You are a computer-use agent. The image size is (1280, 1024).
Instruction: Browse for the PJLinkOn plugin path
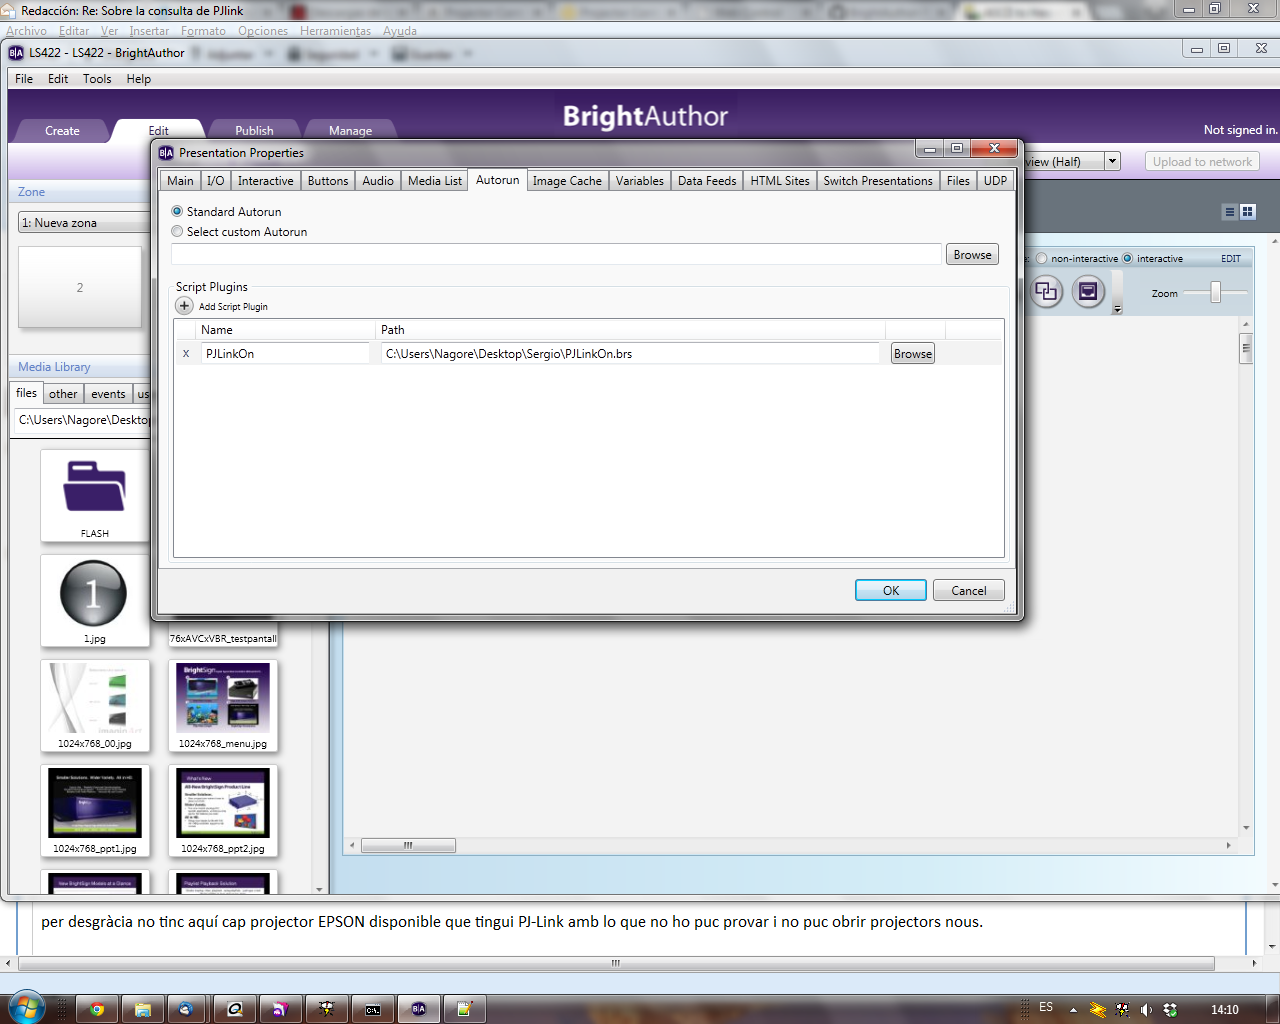click(x=913, y=354)
